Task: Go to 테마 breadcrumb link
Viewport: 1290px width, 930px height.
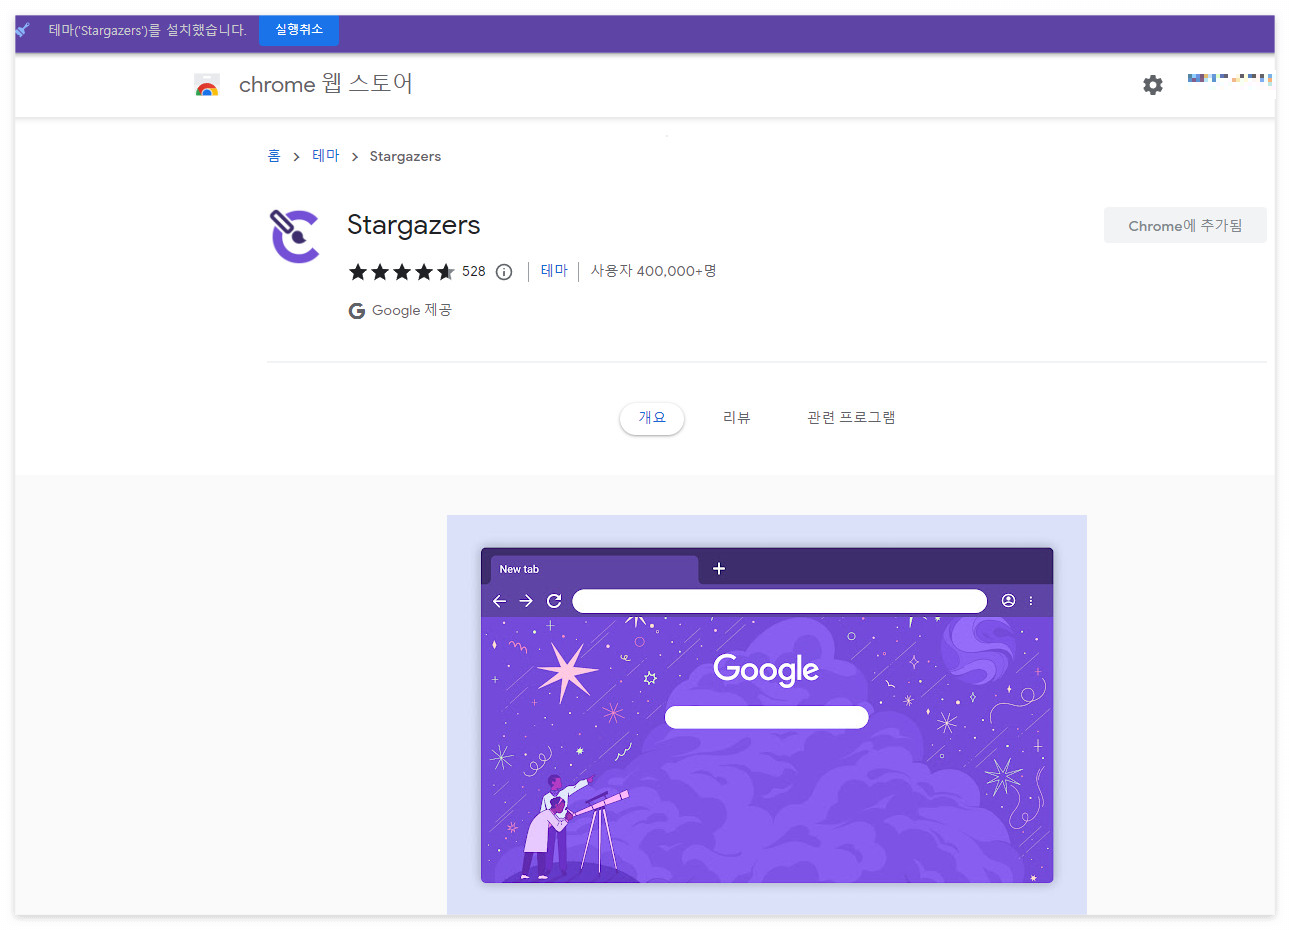Action: coord(326,156)
